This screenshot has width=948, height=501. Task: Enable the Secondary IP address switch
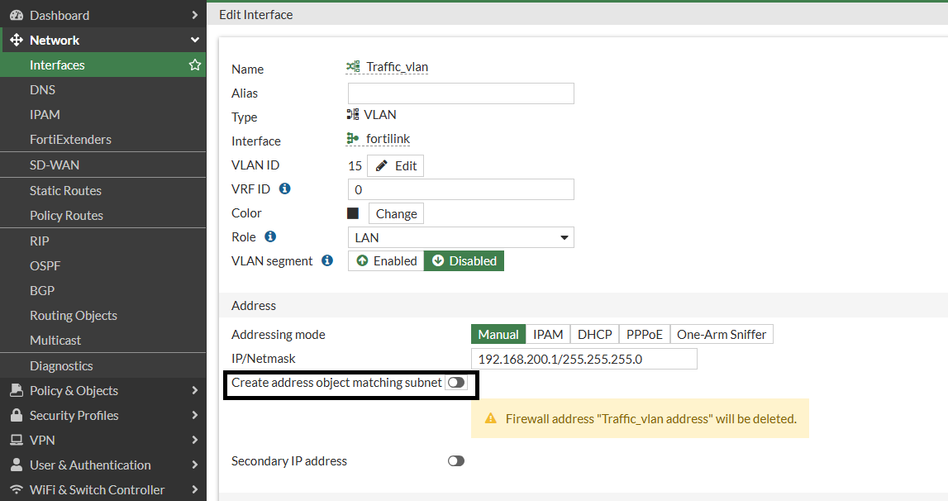pos(456,461)
